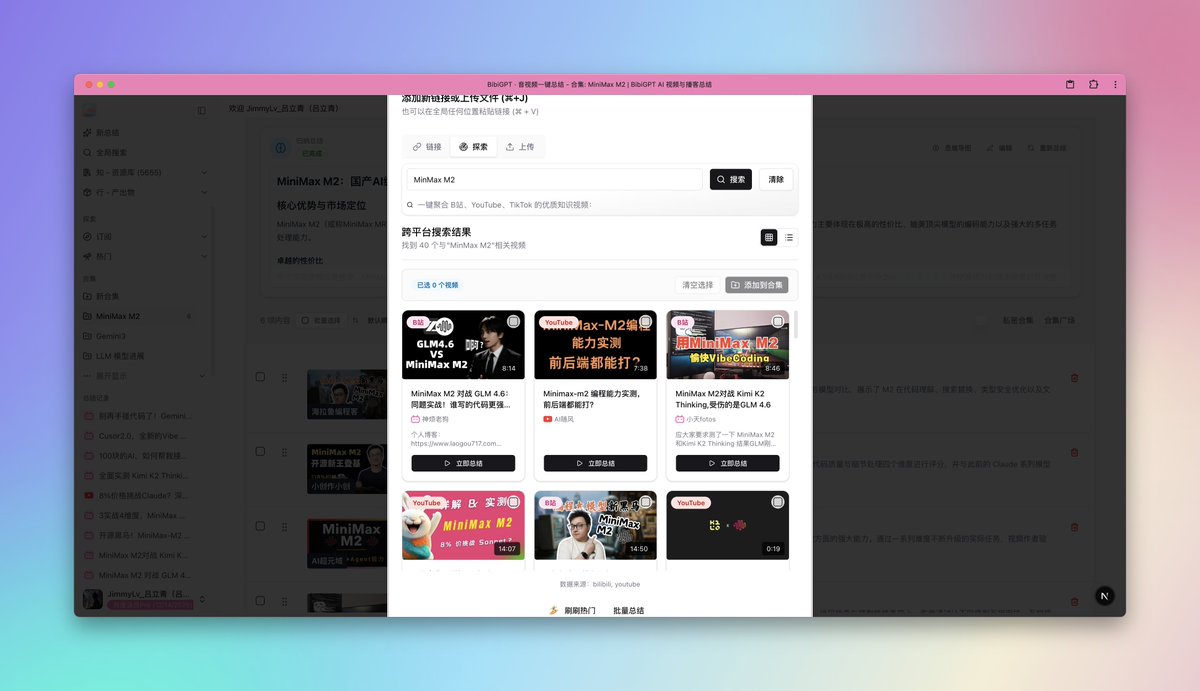Image resolution: width=1200 pixels, height=691 pixels.
Task: Open 全局搜索 in the sidebar
Action: tap(111, 152)
